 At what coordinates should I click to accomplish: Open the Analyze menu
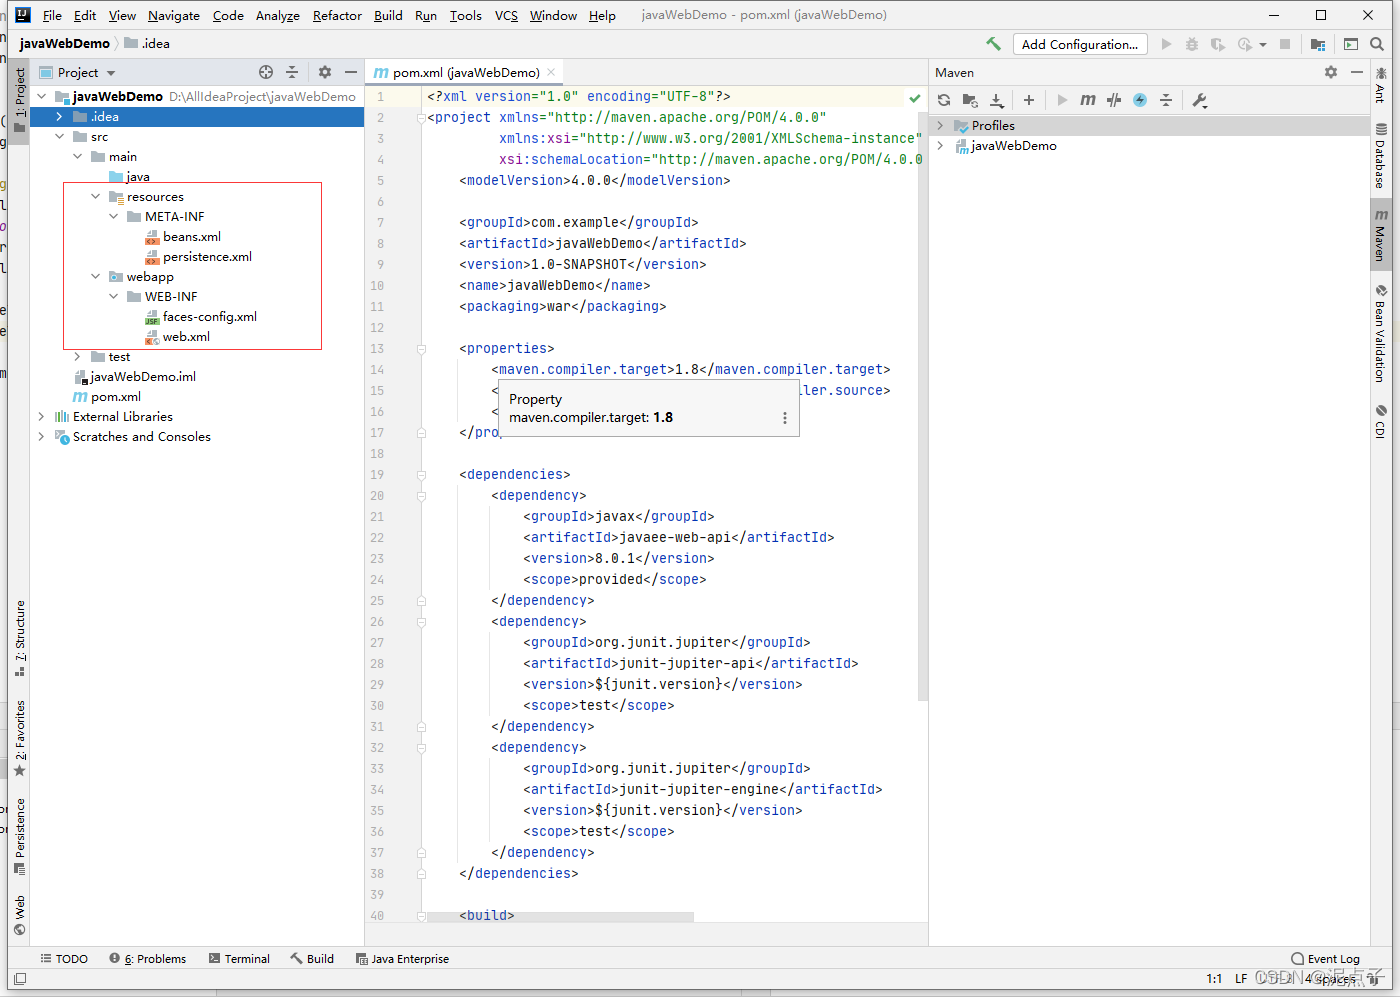click(x=278, y=15)
